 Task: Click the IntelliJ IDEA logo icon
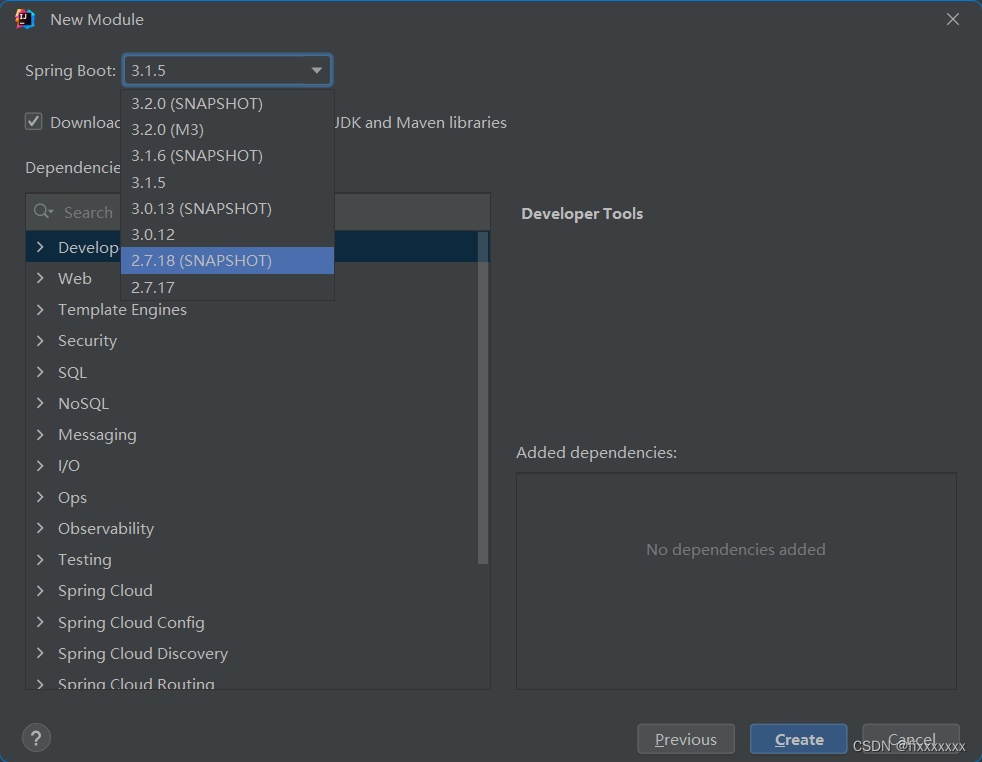coord(25,19)
